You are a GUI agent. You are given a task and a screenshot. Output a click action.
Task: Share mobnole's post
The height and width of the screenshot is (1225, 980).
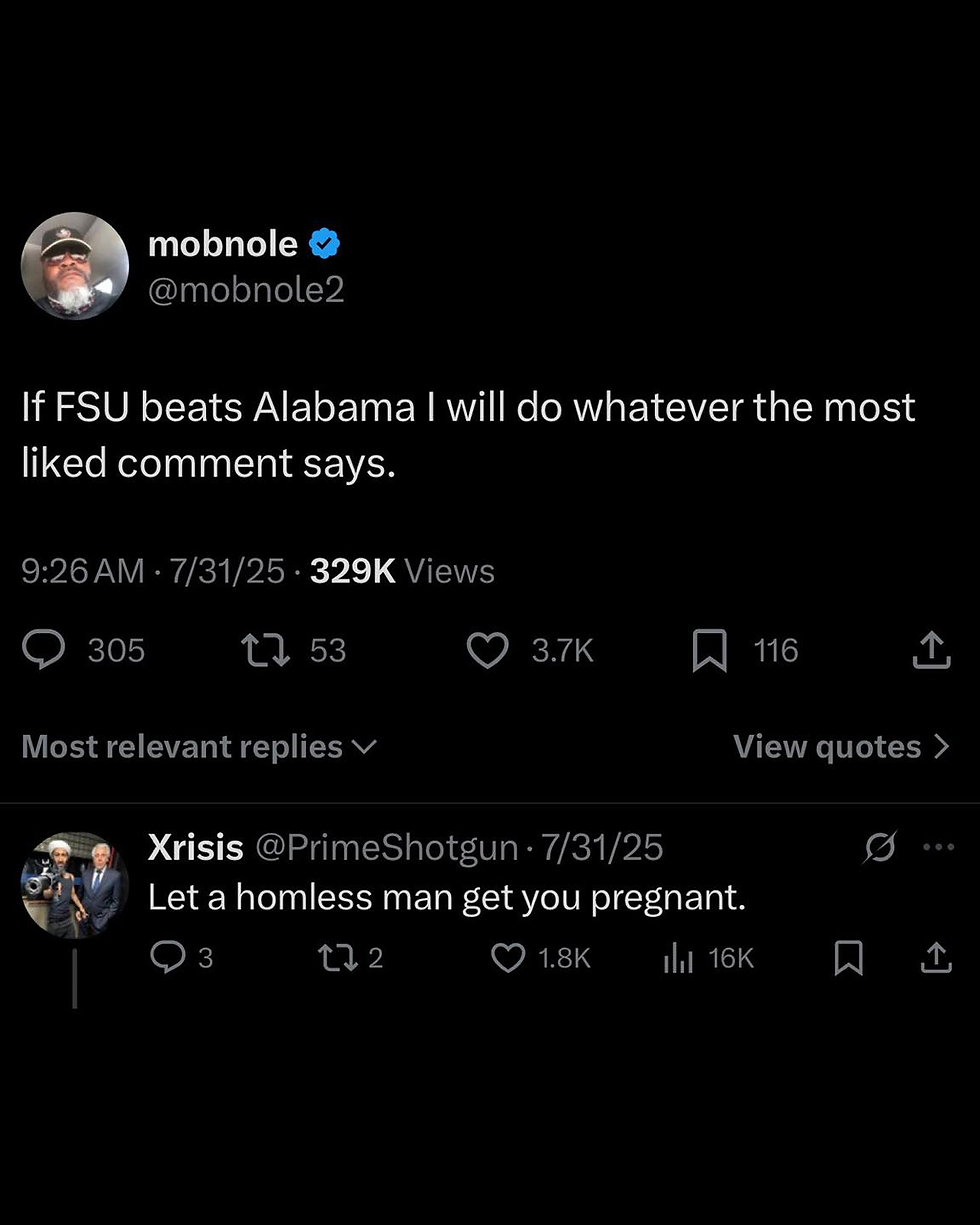point(931,650)
